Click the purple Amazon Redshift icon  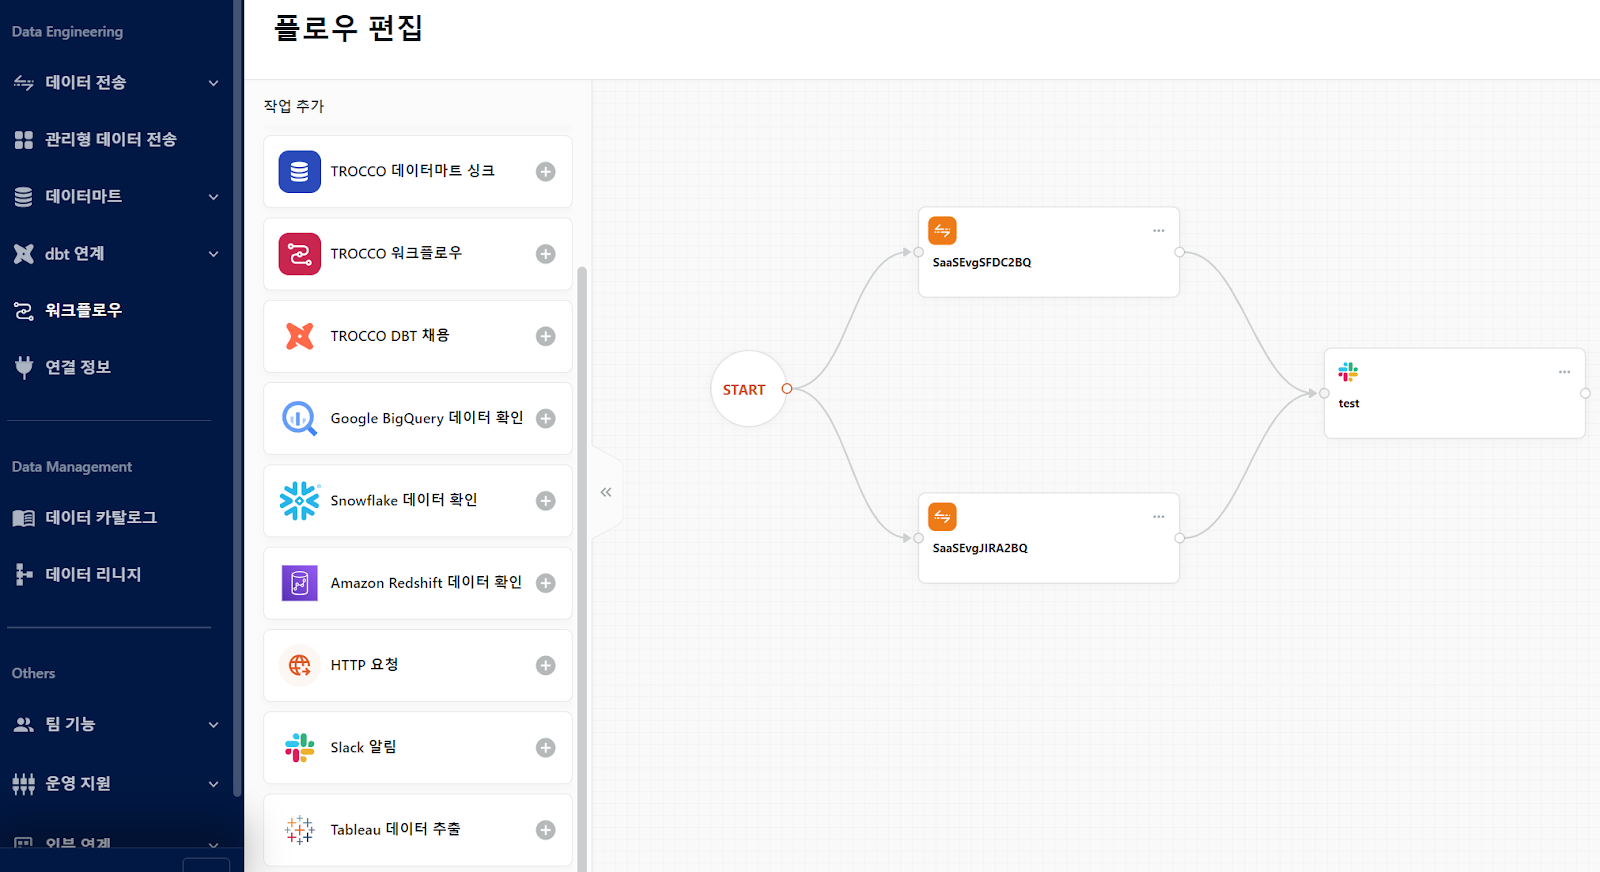(x=300, y=583)
